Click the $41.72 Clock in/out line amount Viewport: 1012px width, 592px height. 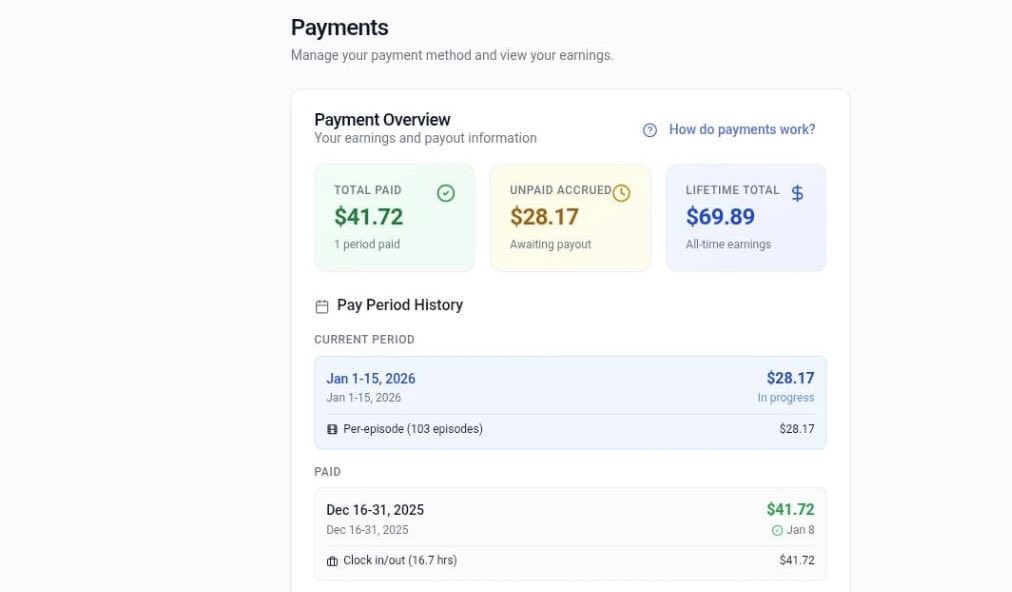click(x=796, y=560)
